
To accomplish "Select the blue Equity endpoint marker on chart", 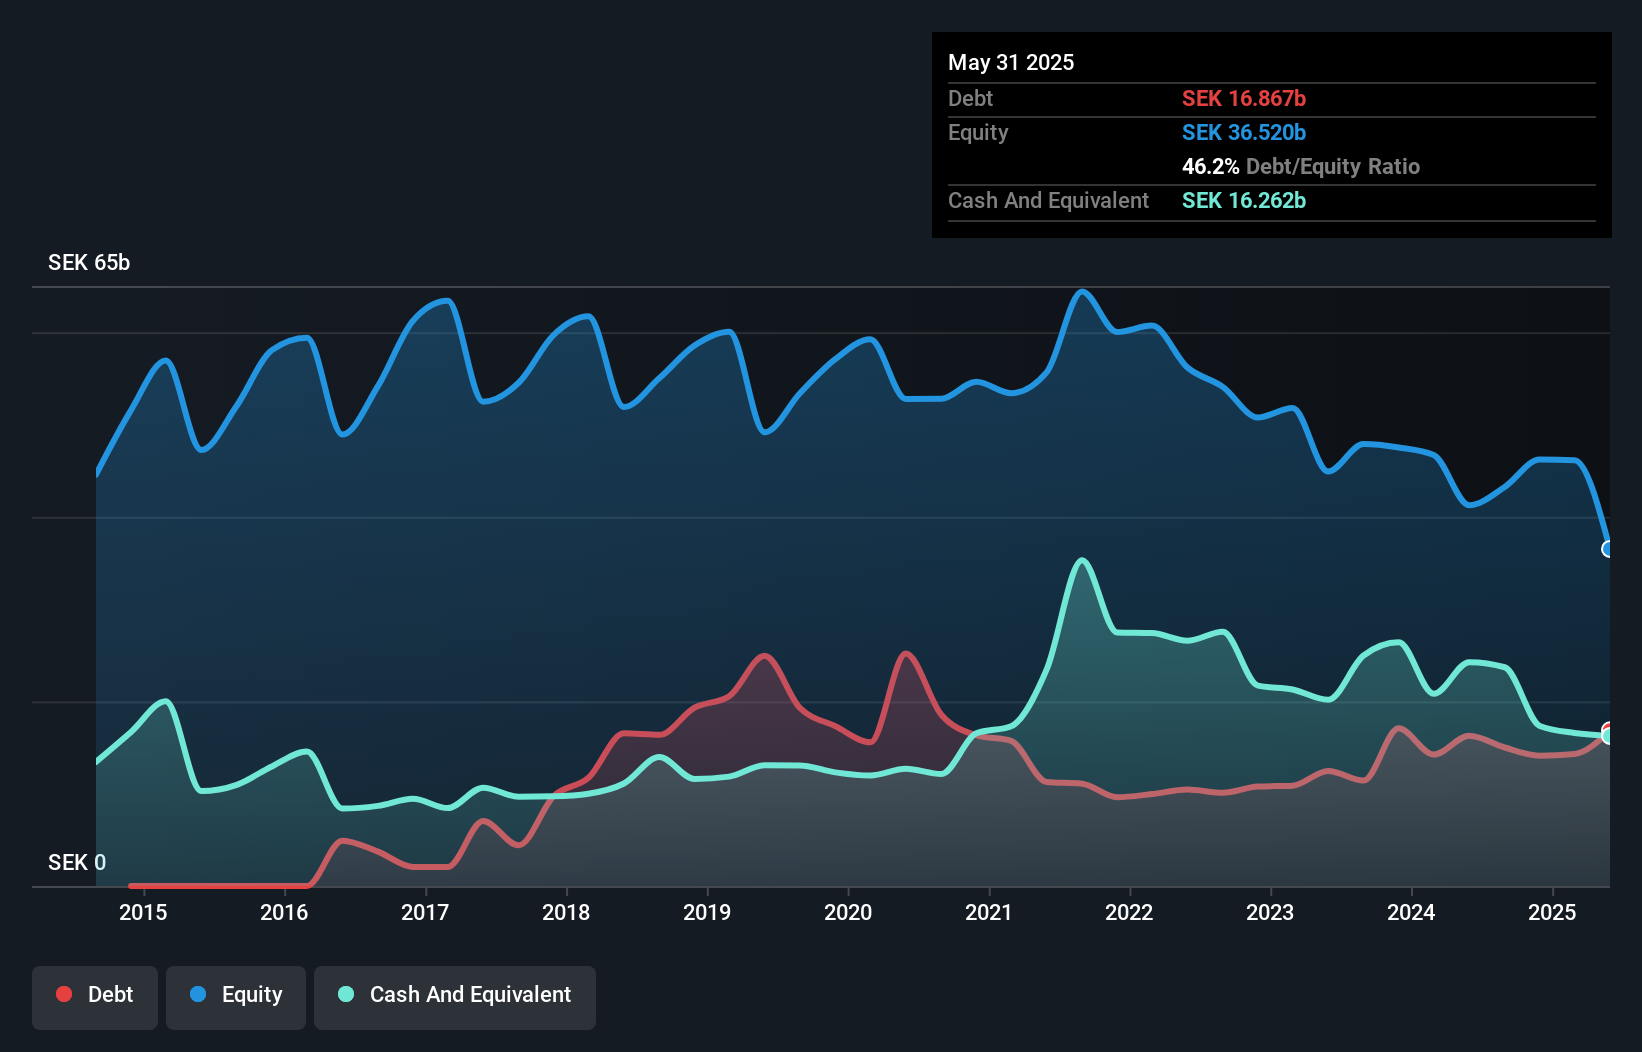I will (1607, 549).
